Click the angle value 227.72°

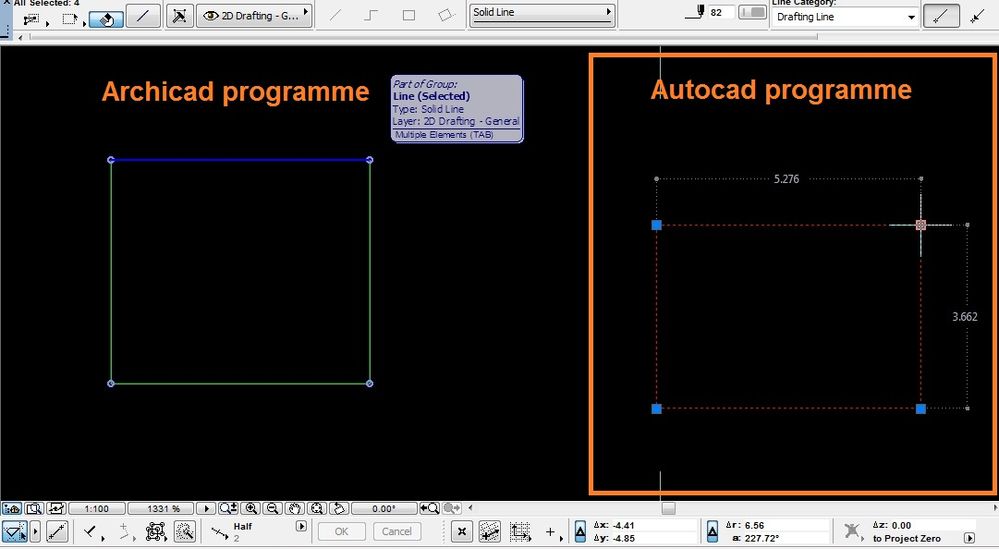(x=762, y=538)
